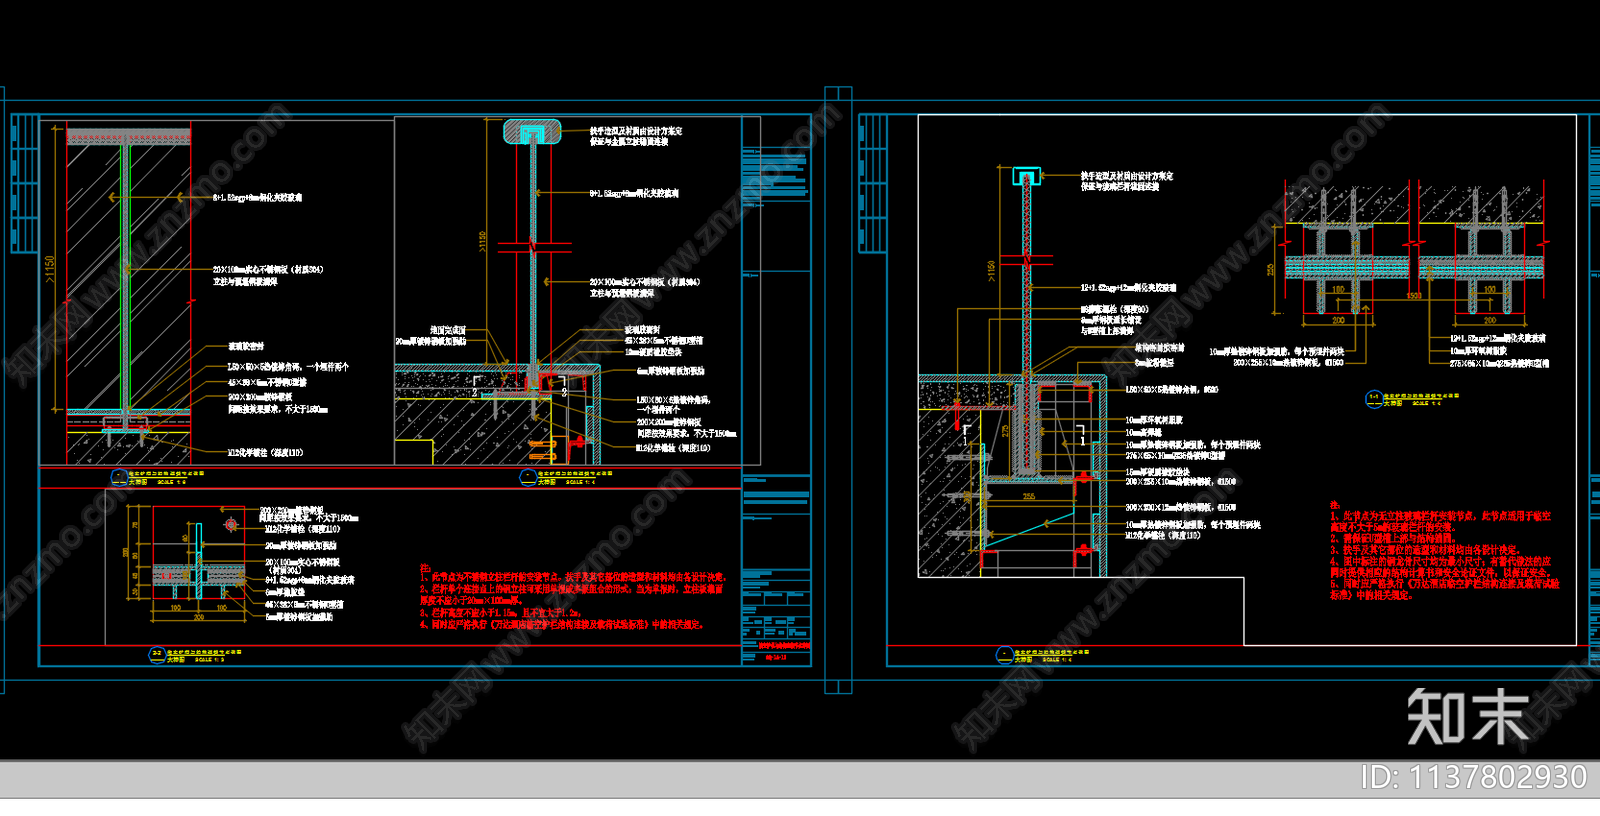Select the note "栏杆高度不宜小于1.15m"

[x=476, y=612]
